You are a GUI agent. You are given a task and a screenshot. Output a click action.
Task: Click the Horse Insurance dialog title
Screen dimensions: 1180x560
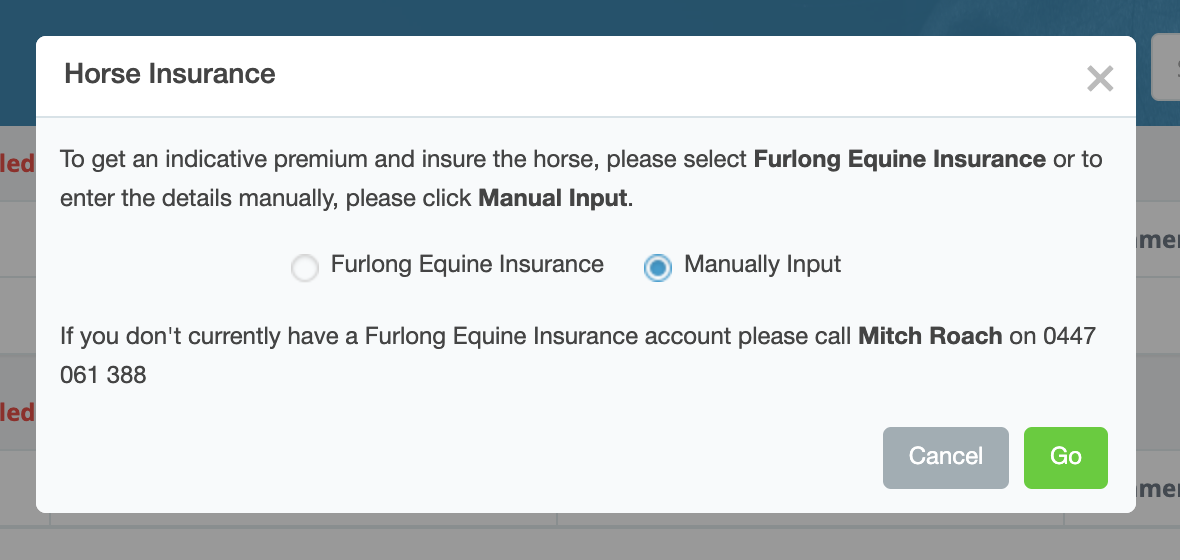point(170,74)
